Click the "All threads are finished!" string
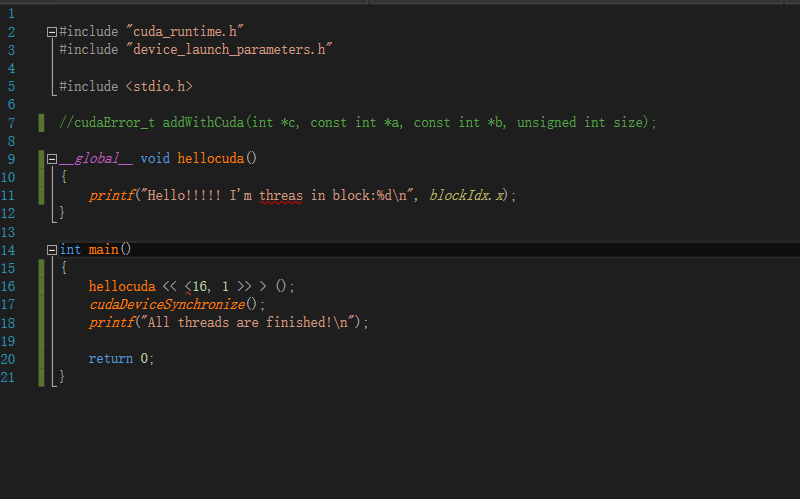Viewport: 800px width, 499px height. 247,322
